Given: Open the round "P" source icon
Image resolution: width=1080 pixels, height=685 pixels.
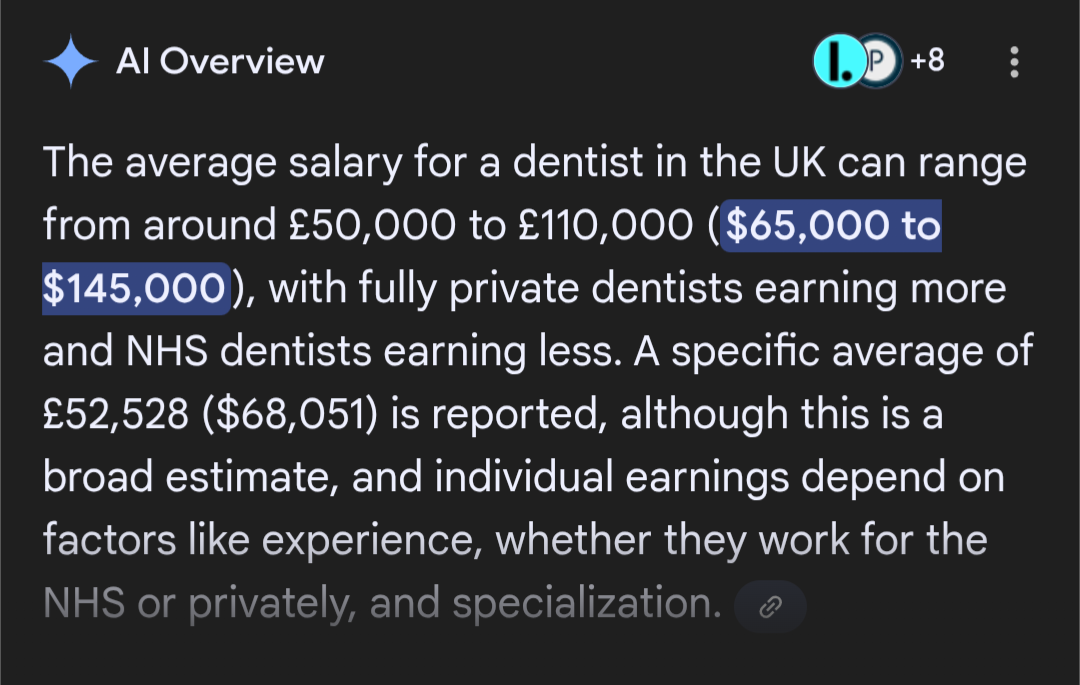Looking at the screenshot, I should pyautogui.click(x=878, y=62).
